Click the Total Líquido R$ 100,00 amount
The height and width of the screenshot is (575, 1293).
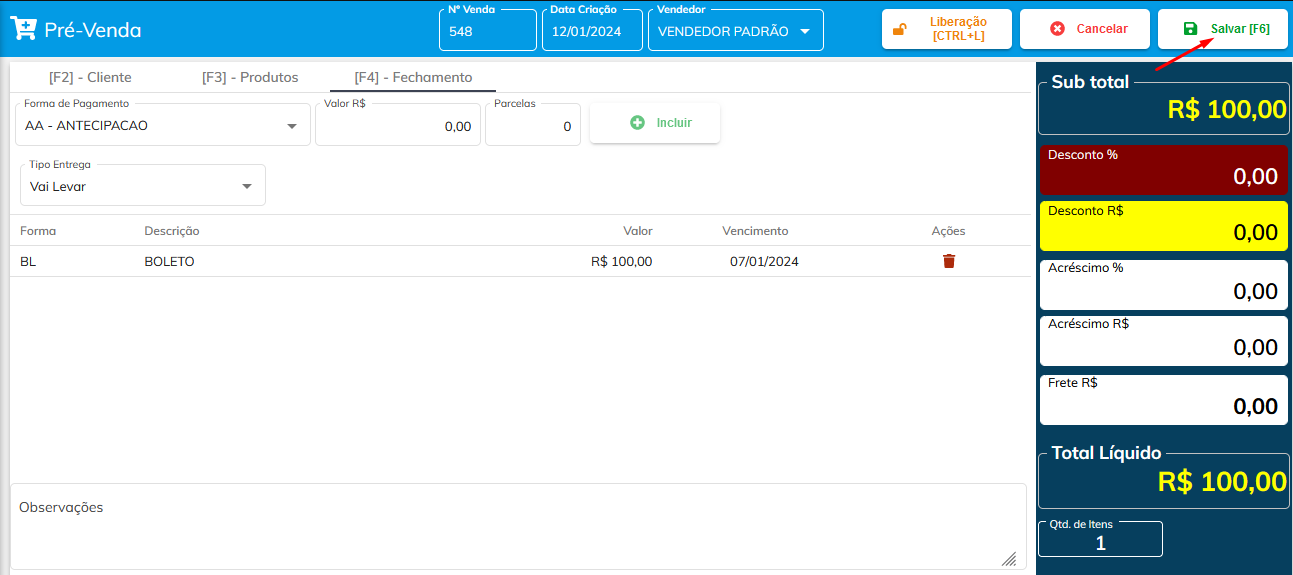[1222, 481]
